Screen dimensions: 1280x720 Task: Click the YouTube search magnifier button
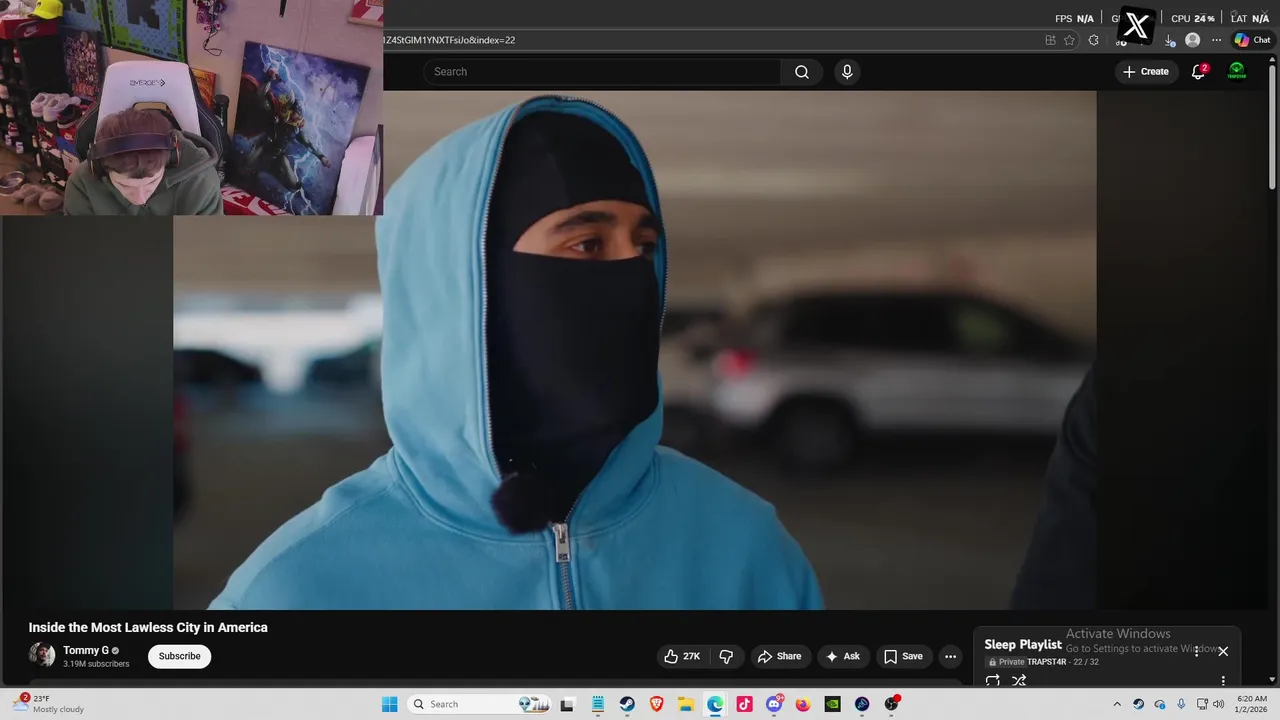click(802, 72)
